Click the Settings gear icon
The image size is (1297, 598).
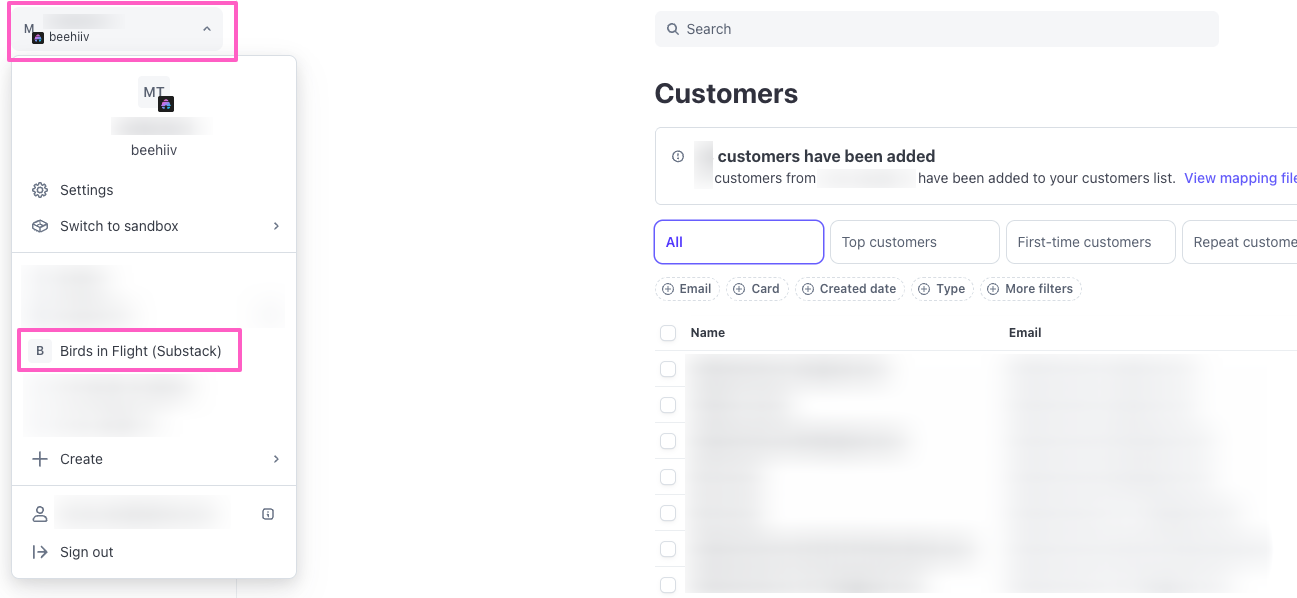[x=40, y=190]
